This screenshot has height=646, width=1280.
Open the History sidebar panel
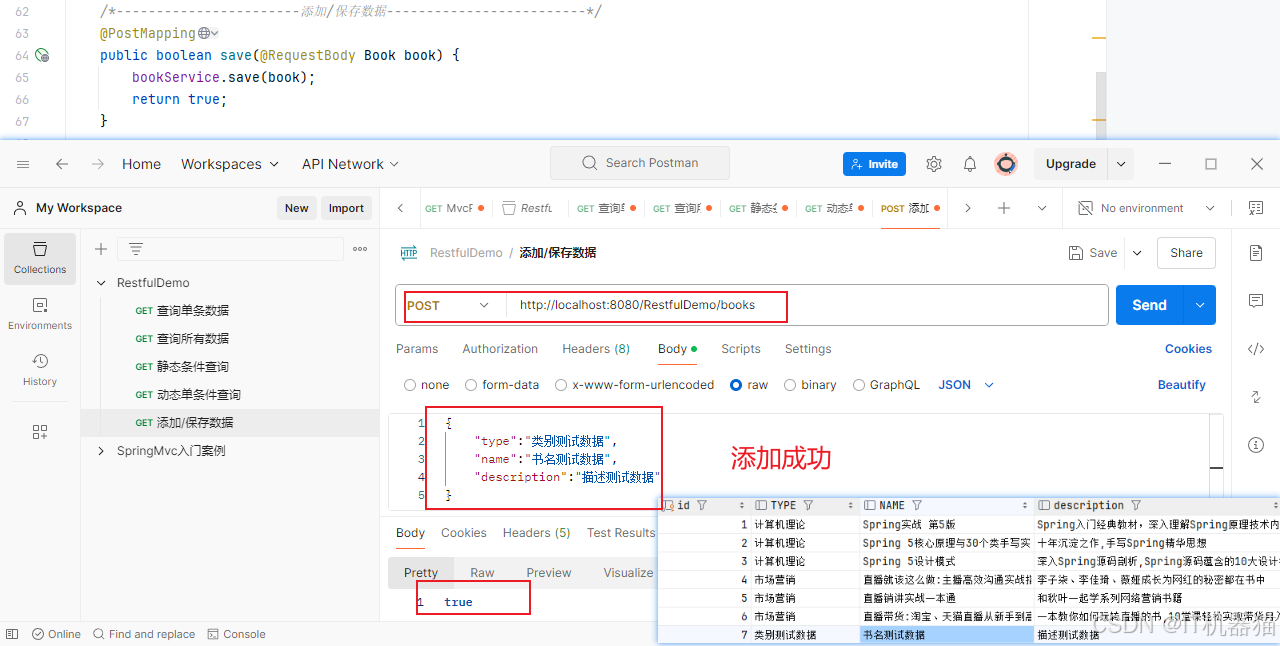point(40,369)
